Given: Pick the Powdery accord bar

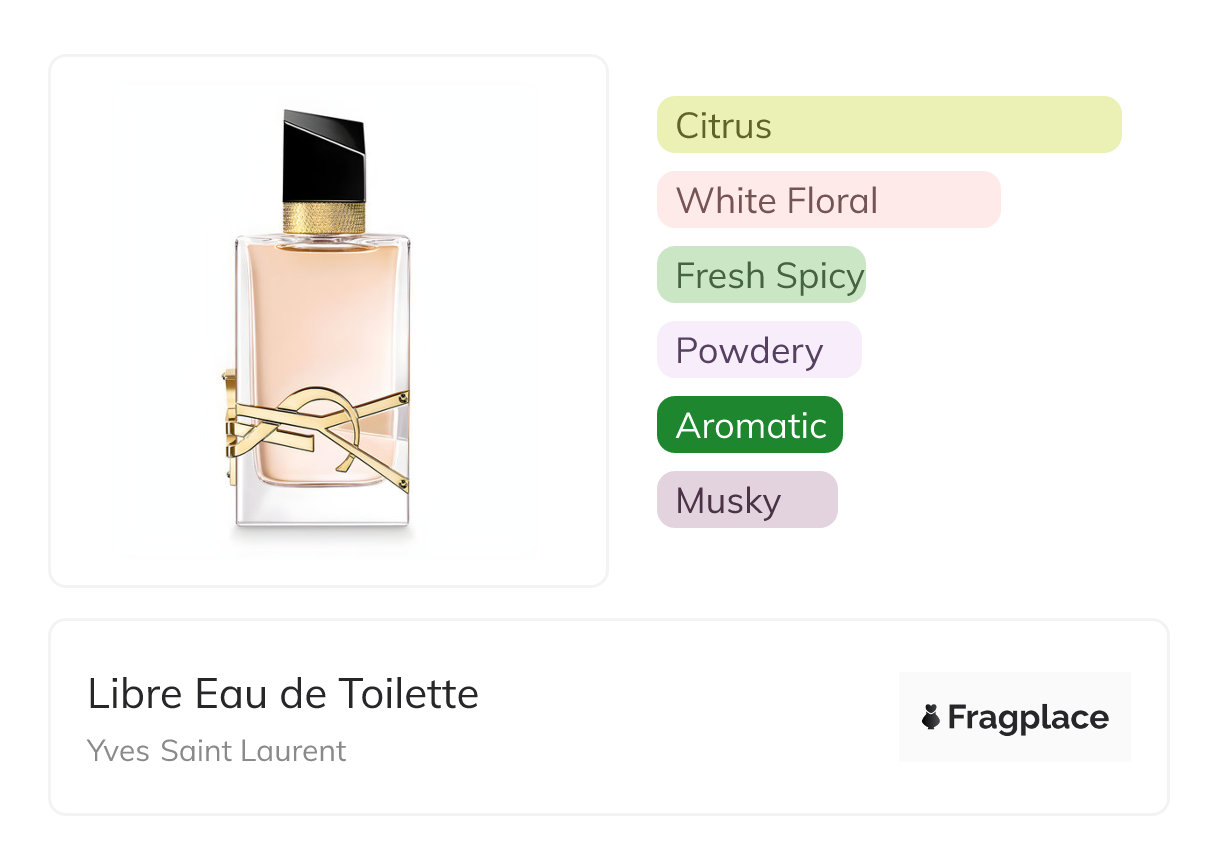Looking at the screenshot, I should tap(759, 350).
